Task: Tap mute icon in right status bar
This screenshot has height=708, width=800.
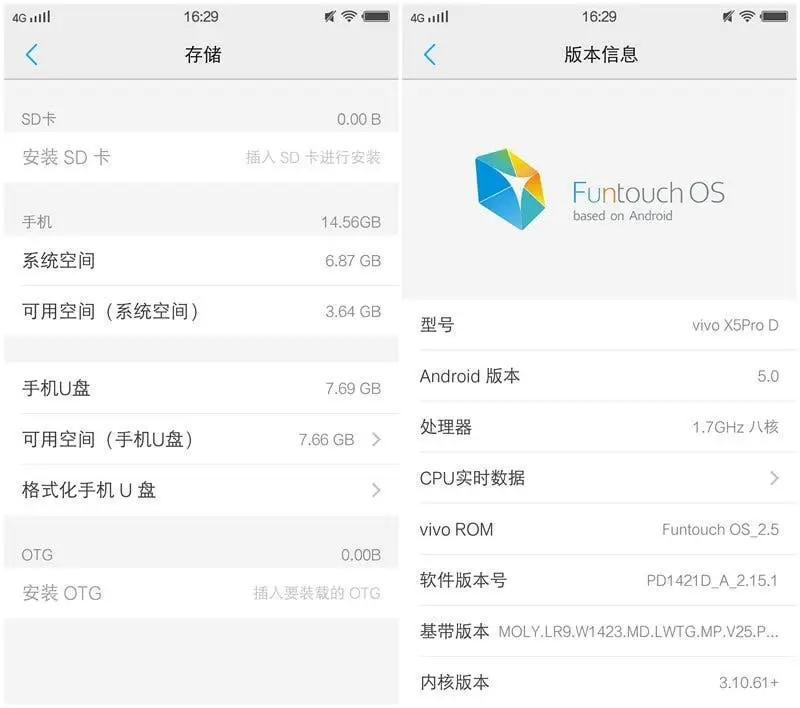Action: coord(728,16)
